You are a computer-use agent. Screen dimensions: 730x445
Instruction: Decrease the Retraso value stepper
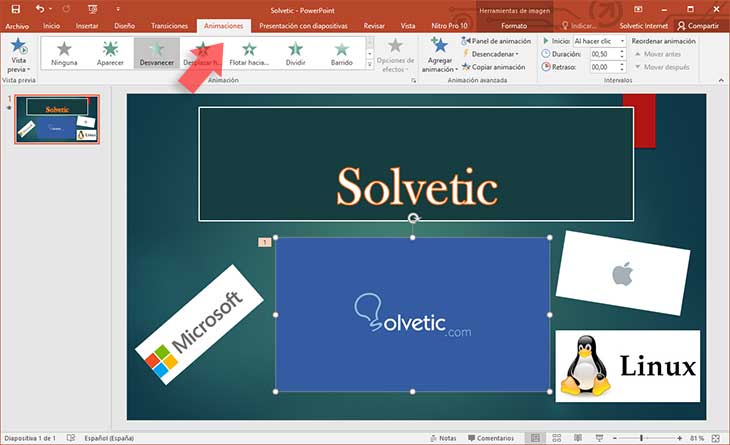622,70
